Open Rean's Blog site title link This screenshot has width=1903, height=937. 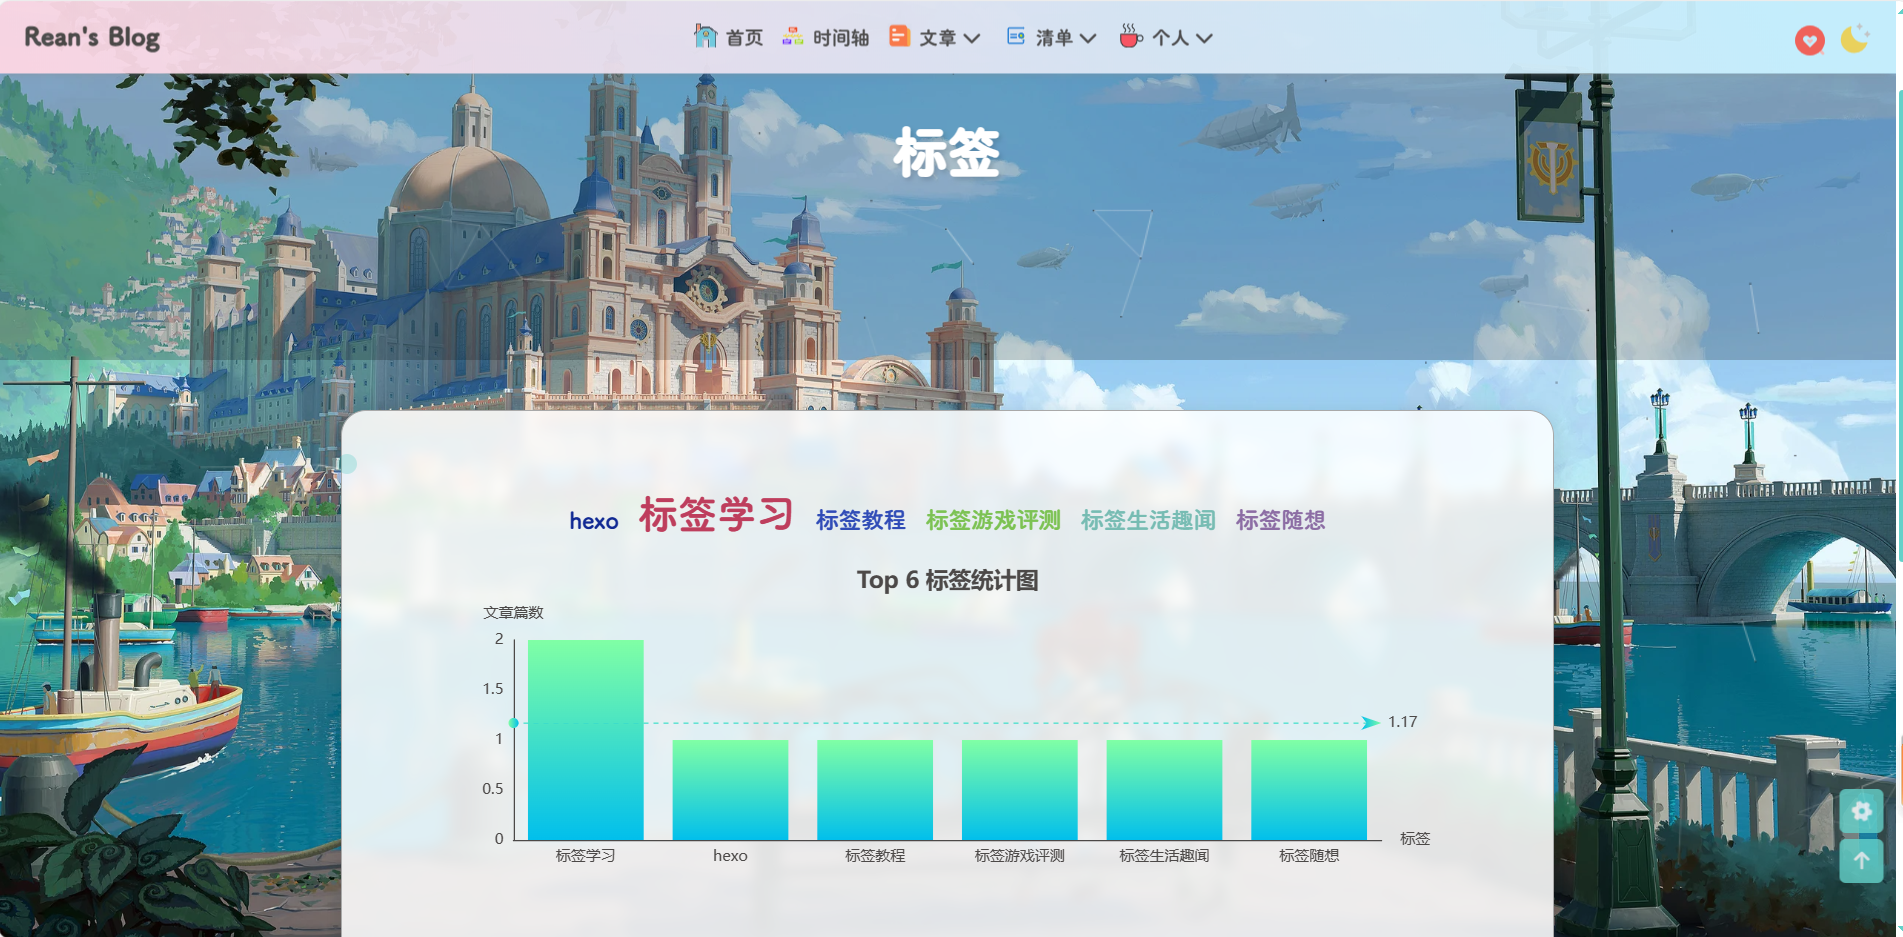tap(92, 38)
